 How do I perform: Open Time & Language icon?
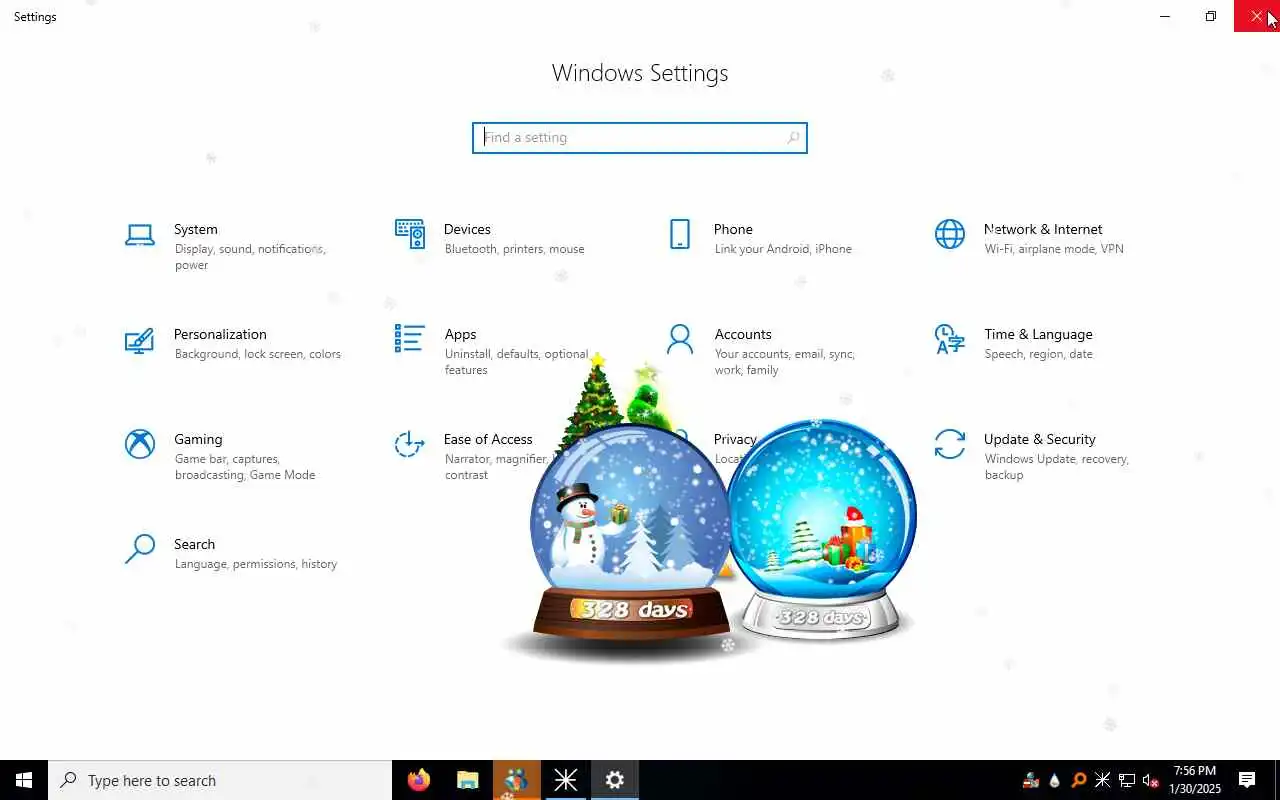click(950, 339)
